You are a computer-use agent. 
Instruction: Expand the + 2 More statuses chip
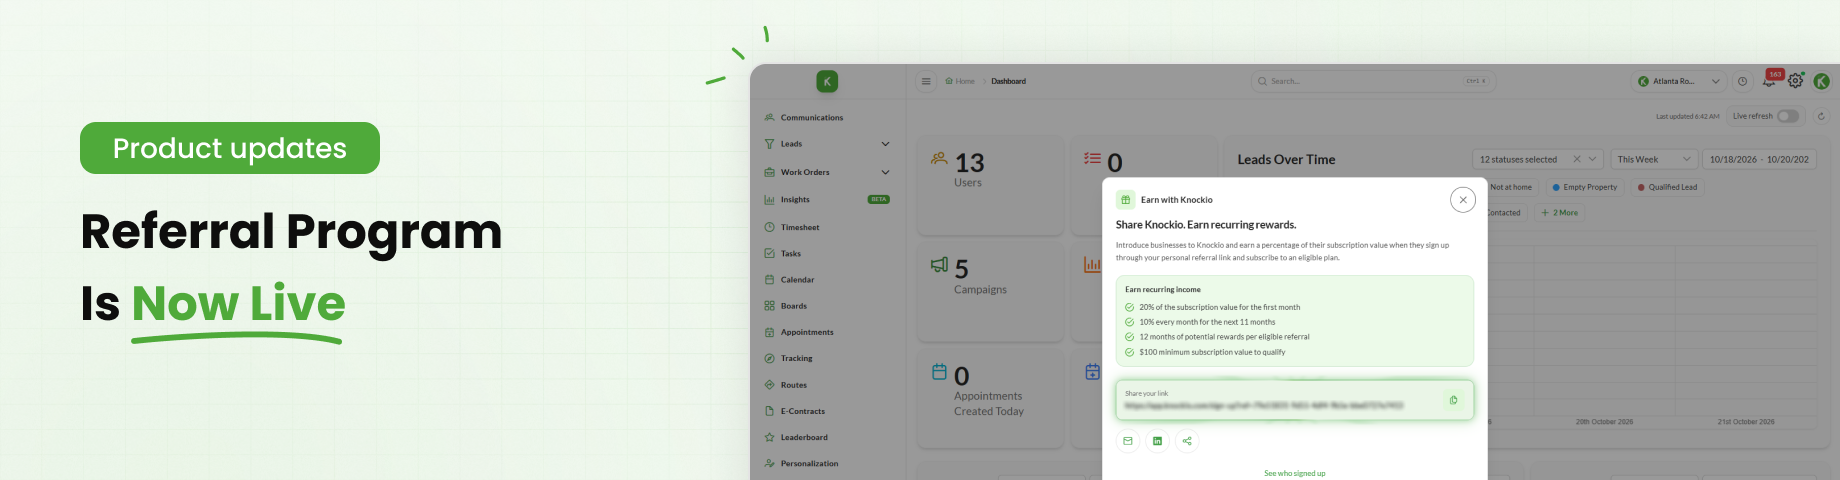tap(1560, 212)
